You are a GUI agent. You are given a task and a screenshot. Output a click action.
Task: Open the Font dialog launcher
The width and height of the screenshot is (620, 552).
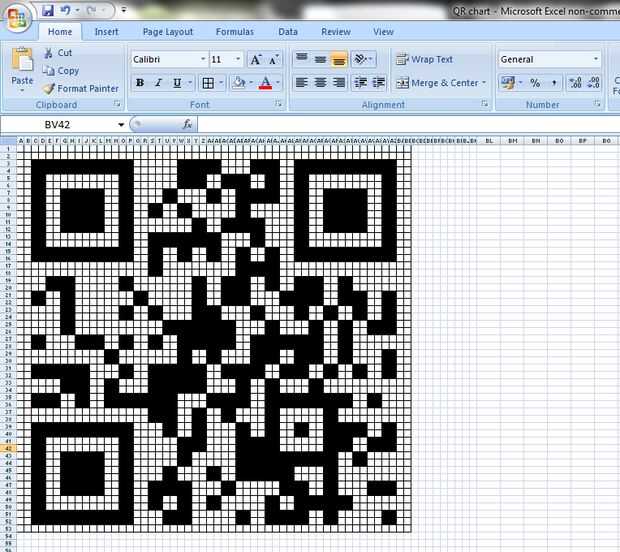(x=279, y=104)
